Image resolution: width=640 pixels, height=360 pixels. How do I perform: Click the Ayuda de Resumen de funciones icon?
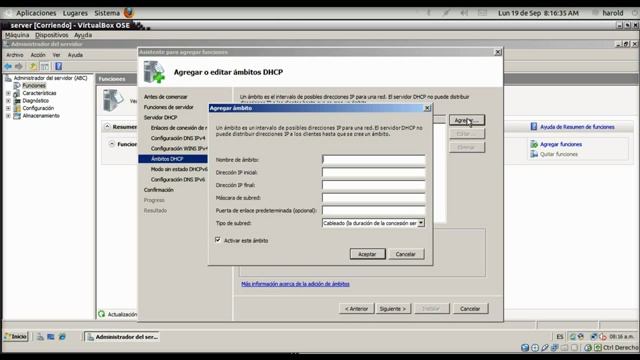click(534, 127)
